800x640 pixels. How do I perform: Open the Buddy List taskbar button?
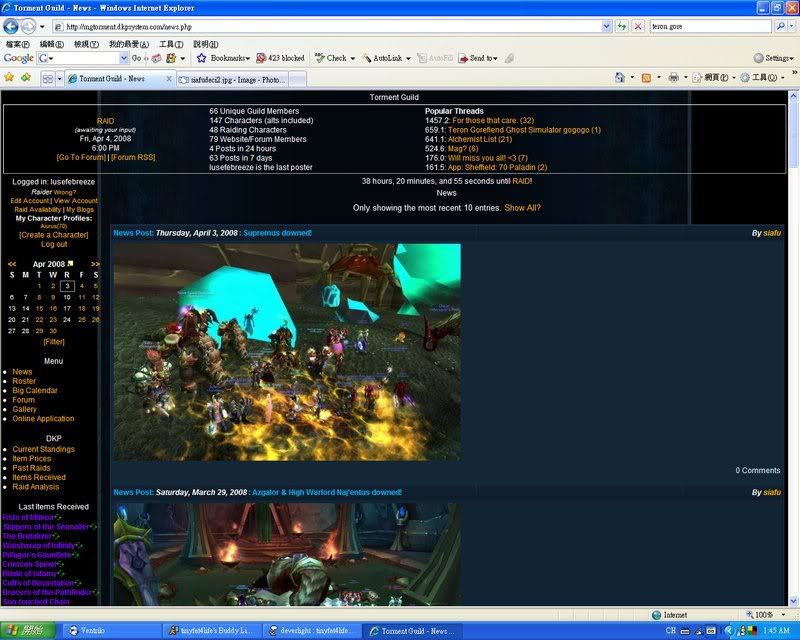[212, 631]
